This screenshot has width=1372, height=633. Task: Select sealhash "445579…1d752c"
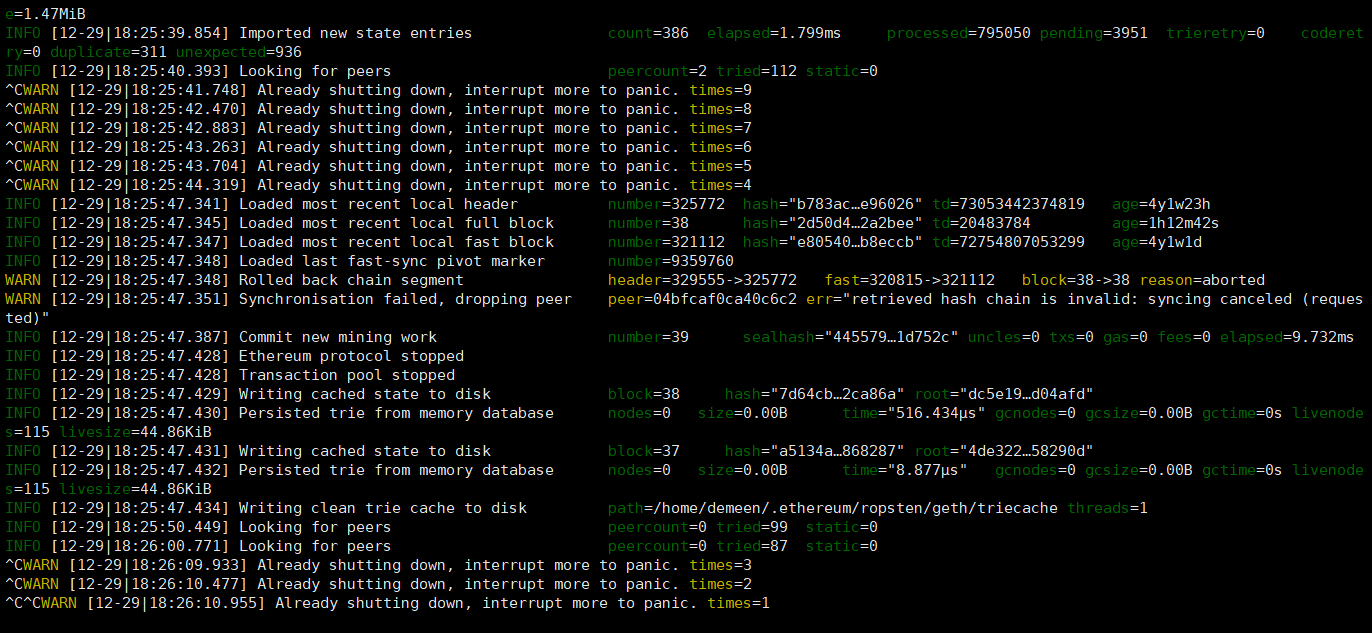[x=851, y=337]
